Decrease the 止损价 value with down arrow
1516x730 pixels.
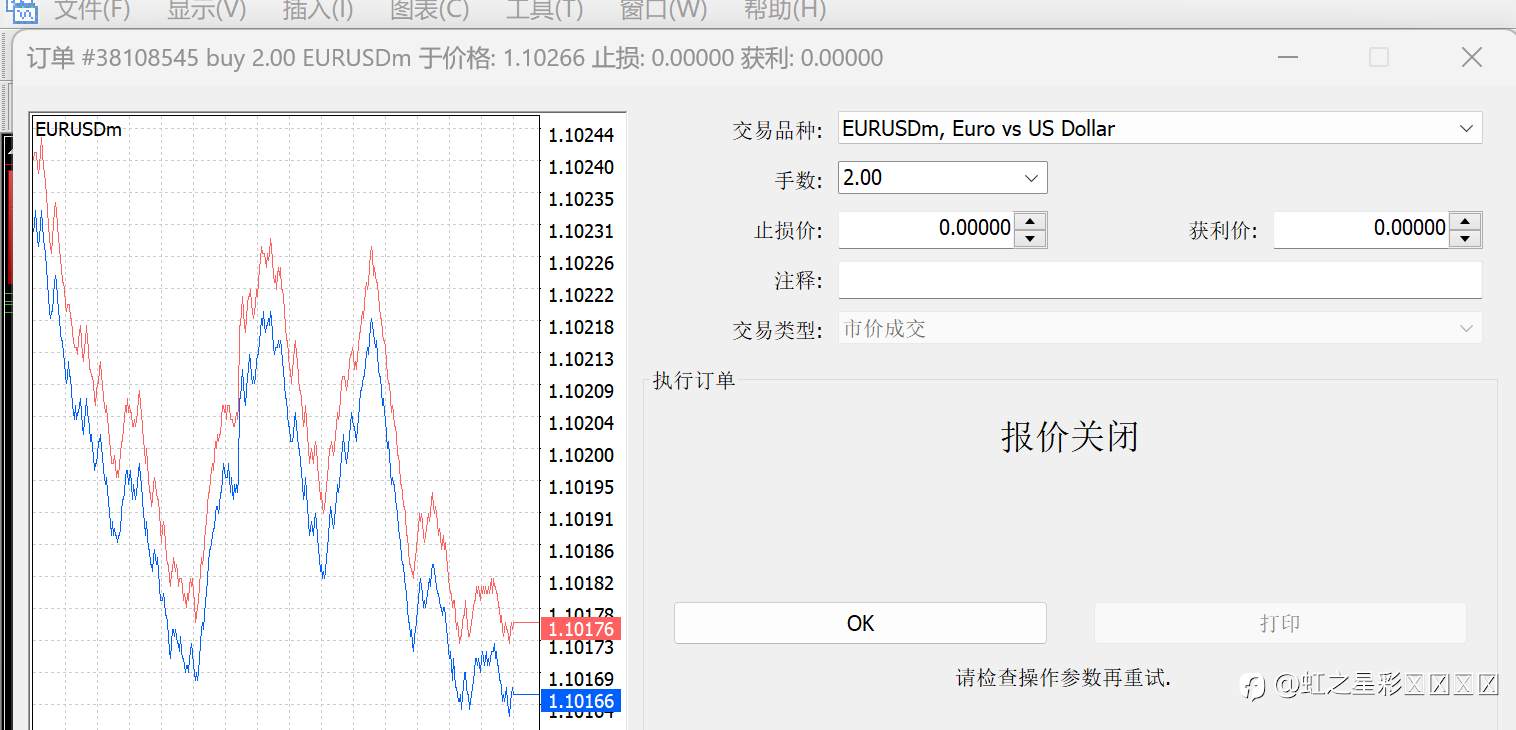[x=1030, y=238]
